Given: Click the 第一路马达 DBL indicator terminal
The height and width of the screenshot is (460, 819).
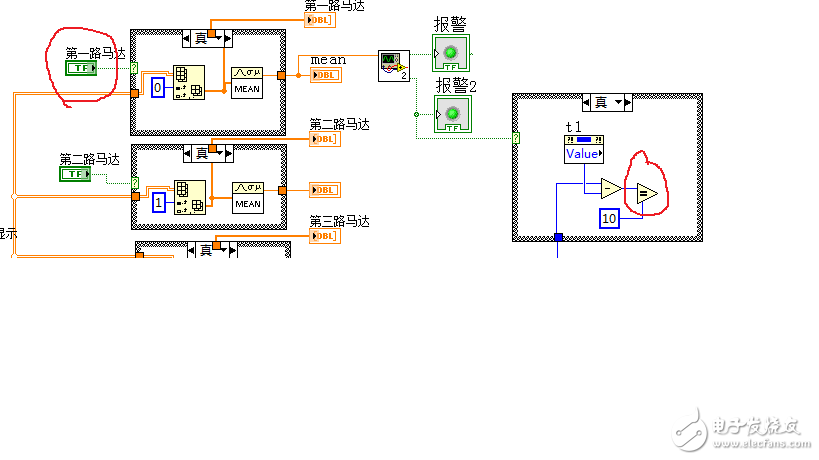Looking at the screenshot, I should click(x=320, y=20).
